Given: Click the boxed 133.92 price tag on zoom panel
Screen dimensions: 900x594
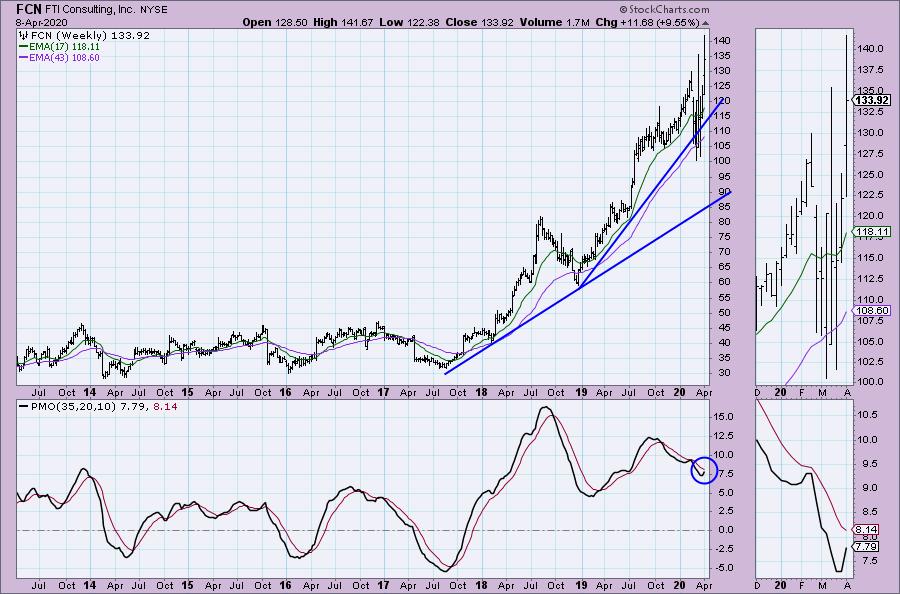Looking at the screenshot, I should (871, 100).
